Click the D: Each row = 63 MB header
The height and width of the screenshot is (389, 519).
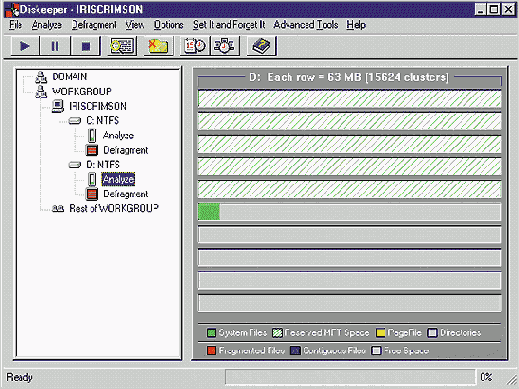pos(349,77)
